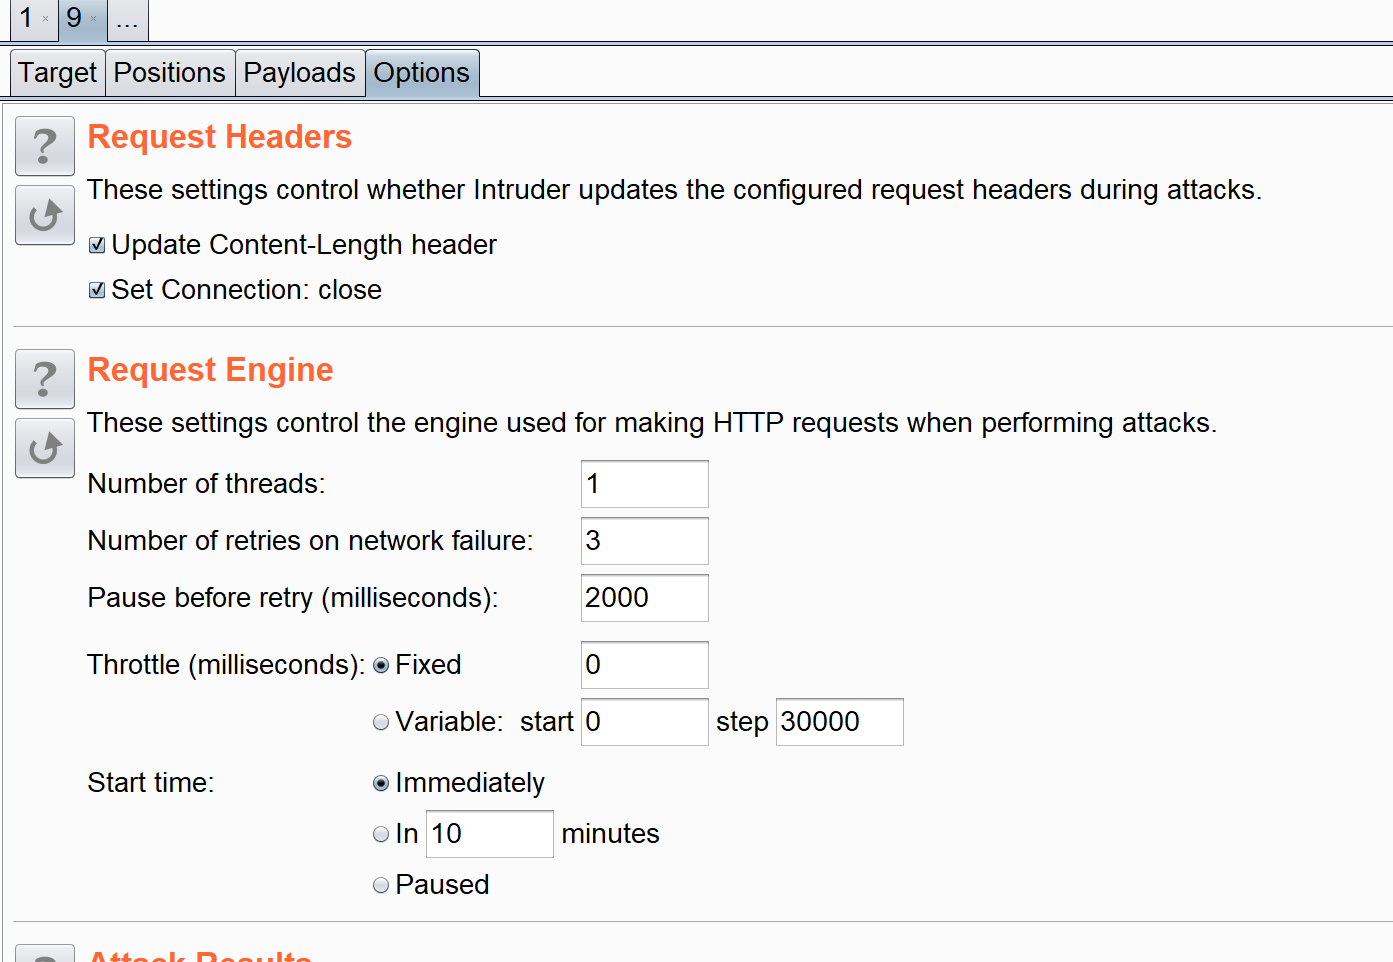Focus the Pause before retry field
The width and height of the screenshot is (1393, 962).
pyautogui.click(x=645, y=598)
